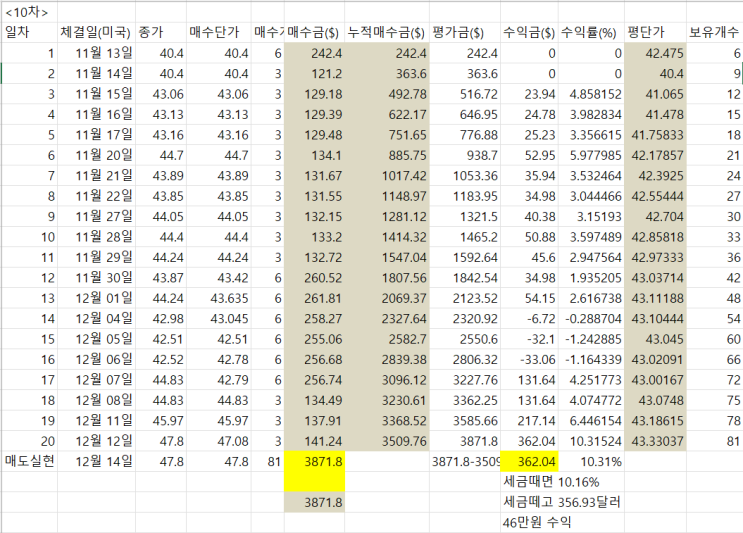Viewport: 743px width, 533px height.
Task: Click the 일차 header cell
Action: click(x=29, y=33)
